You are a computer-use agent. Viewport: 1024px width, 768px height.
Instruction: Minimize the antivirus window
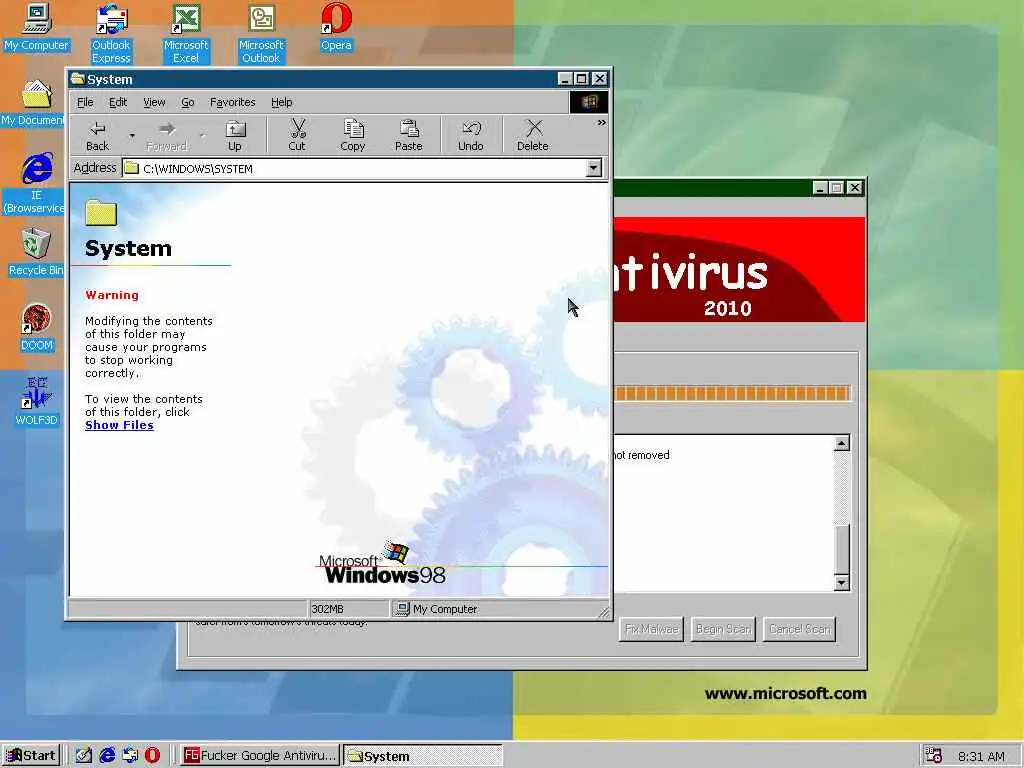point(820,188)
